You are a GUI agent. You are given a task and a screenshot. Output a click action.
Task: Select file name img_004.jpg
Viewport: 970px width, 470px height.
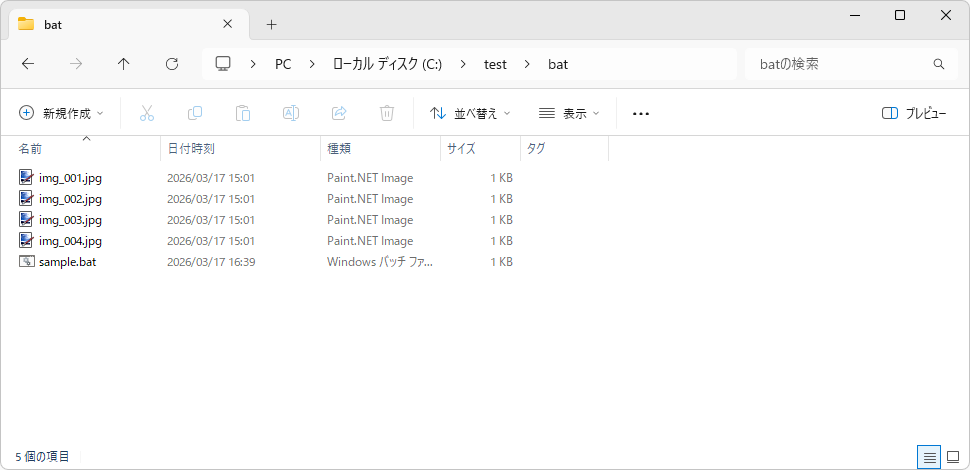(x=71, y=241)
